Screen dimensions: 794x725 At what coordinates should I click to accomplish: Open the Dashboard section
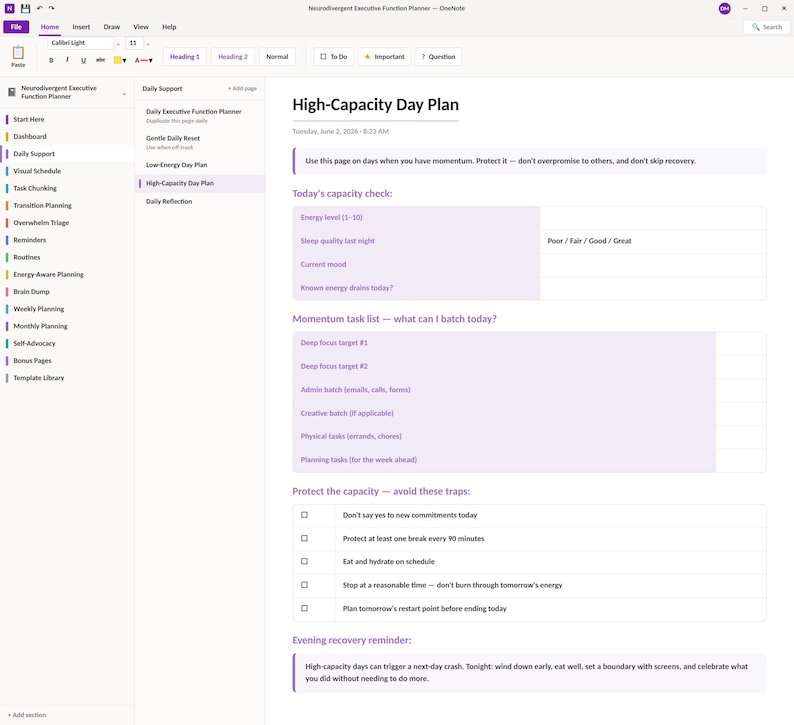coord(67,137)
